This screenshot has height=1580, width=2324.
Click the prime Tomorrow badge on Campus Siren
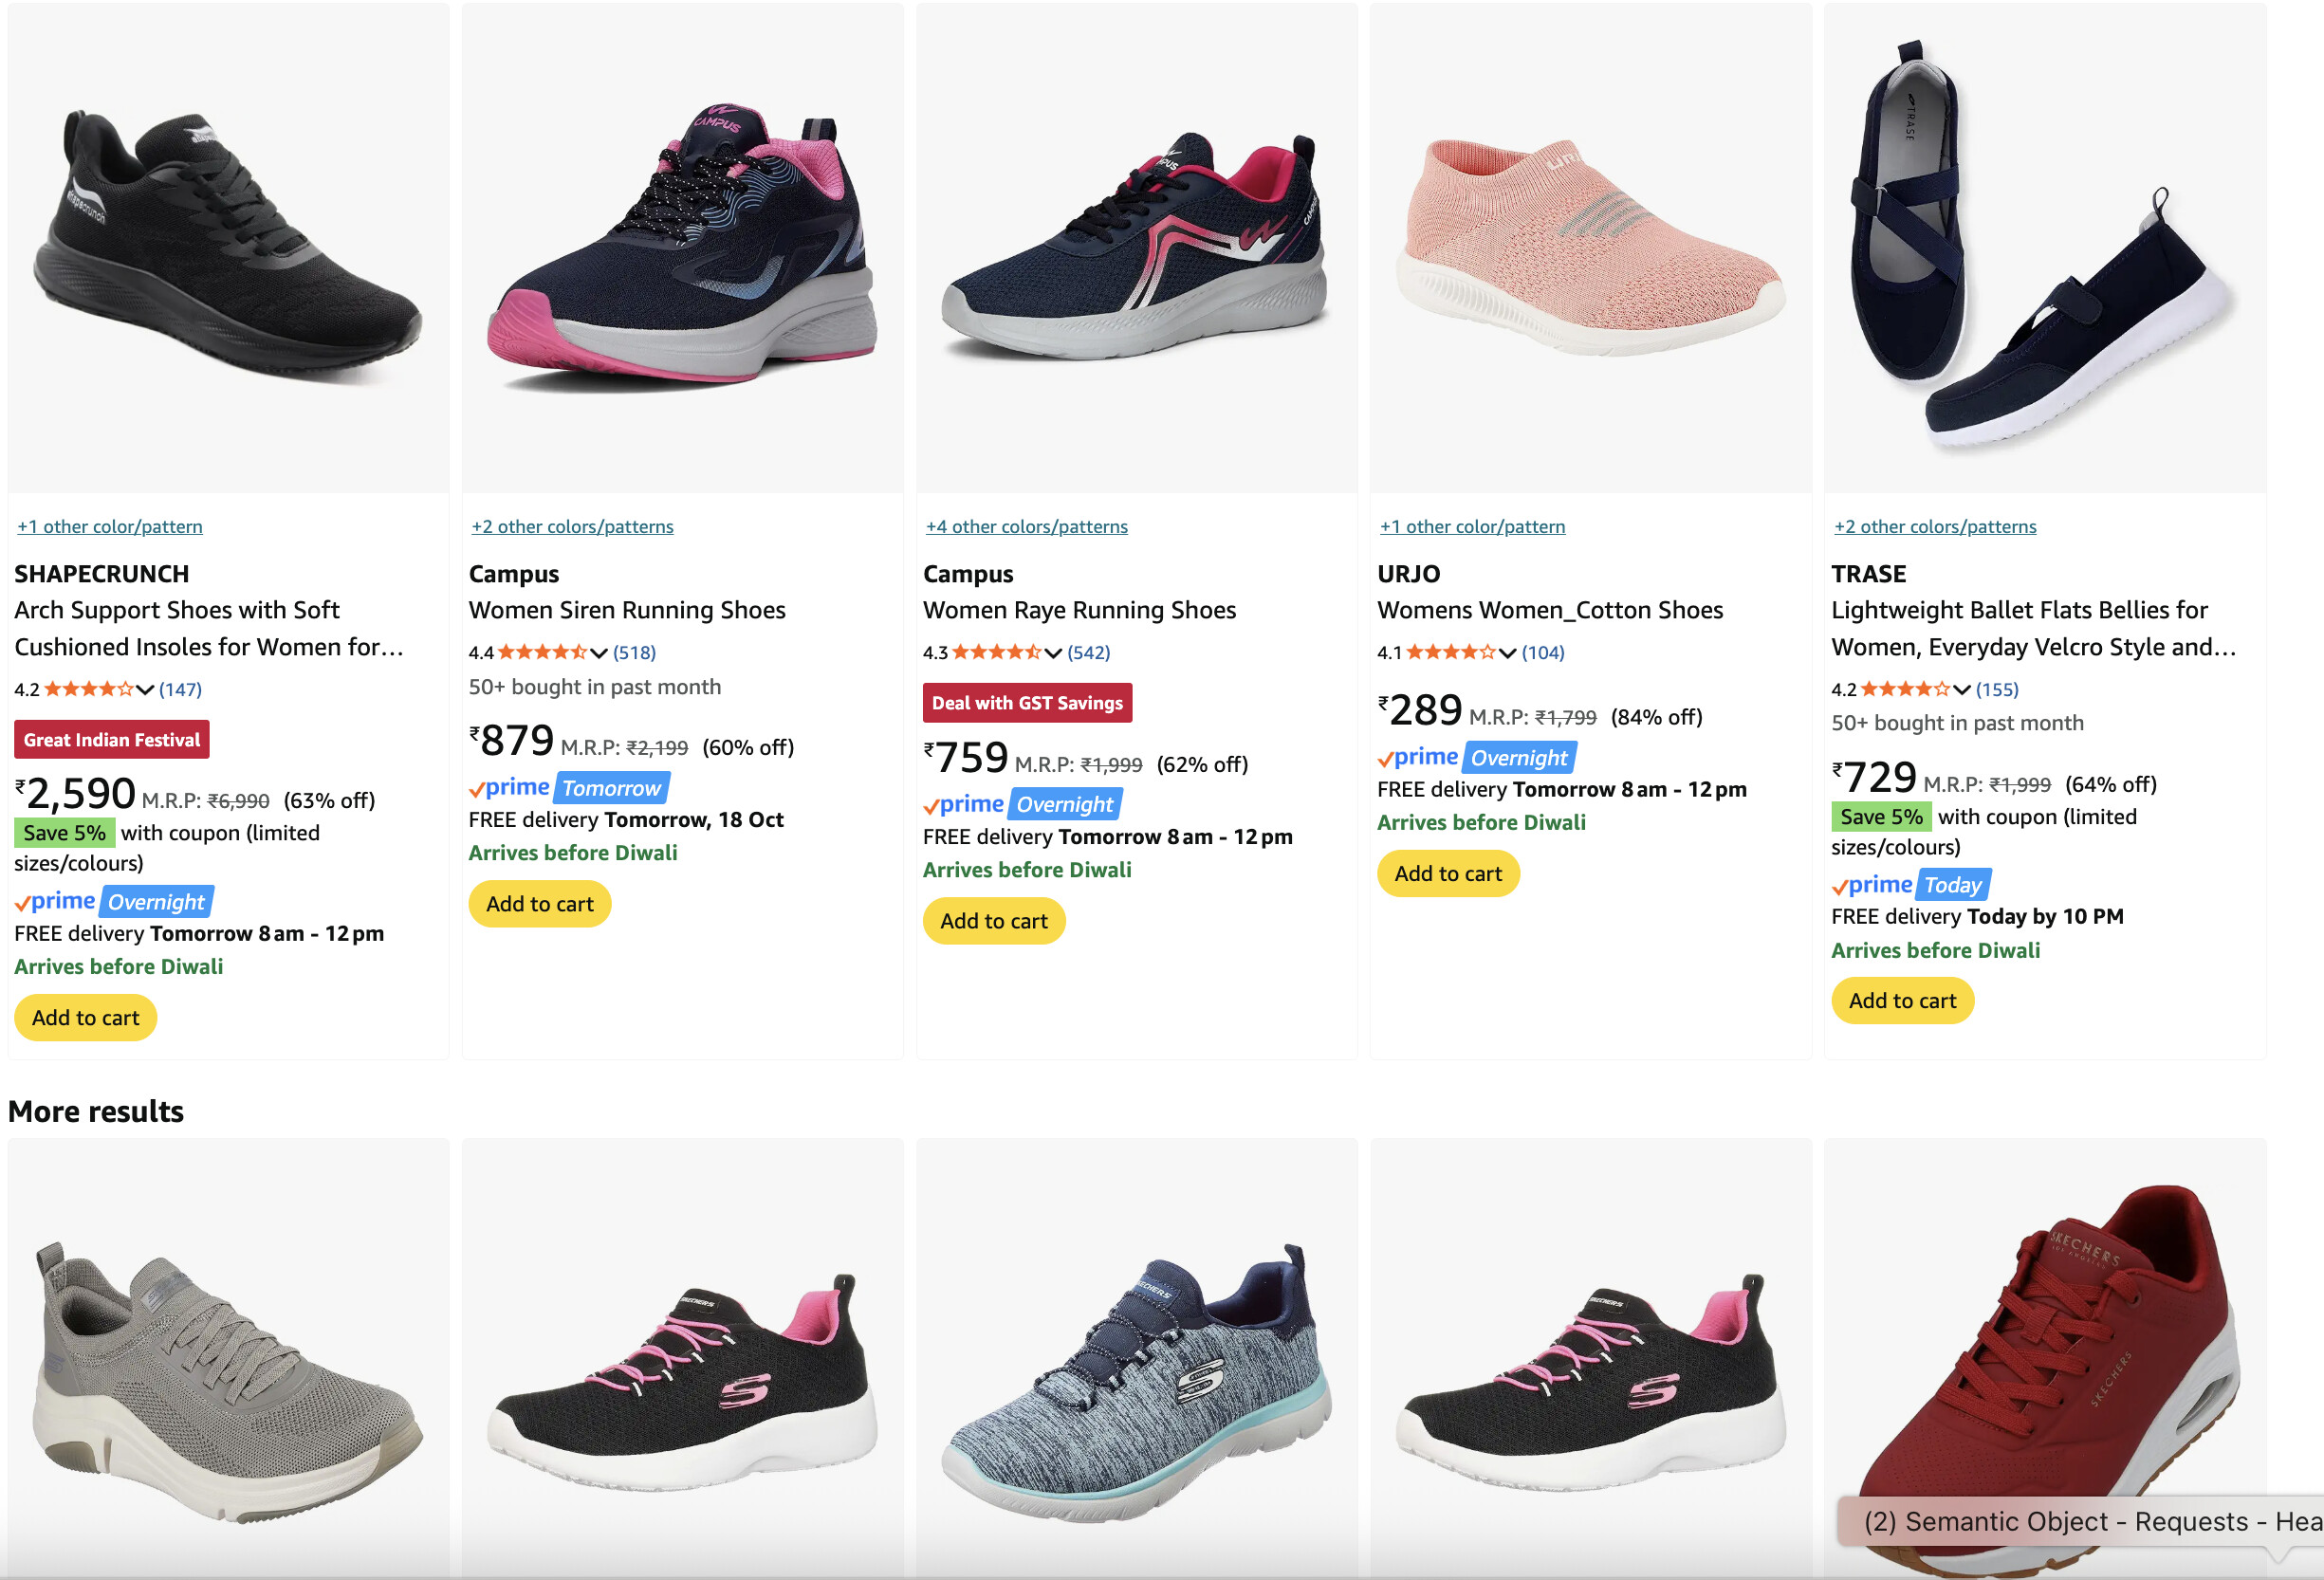568,788
